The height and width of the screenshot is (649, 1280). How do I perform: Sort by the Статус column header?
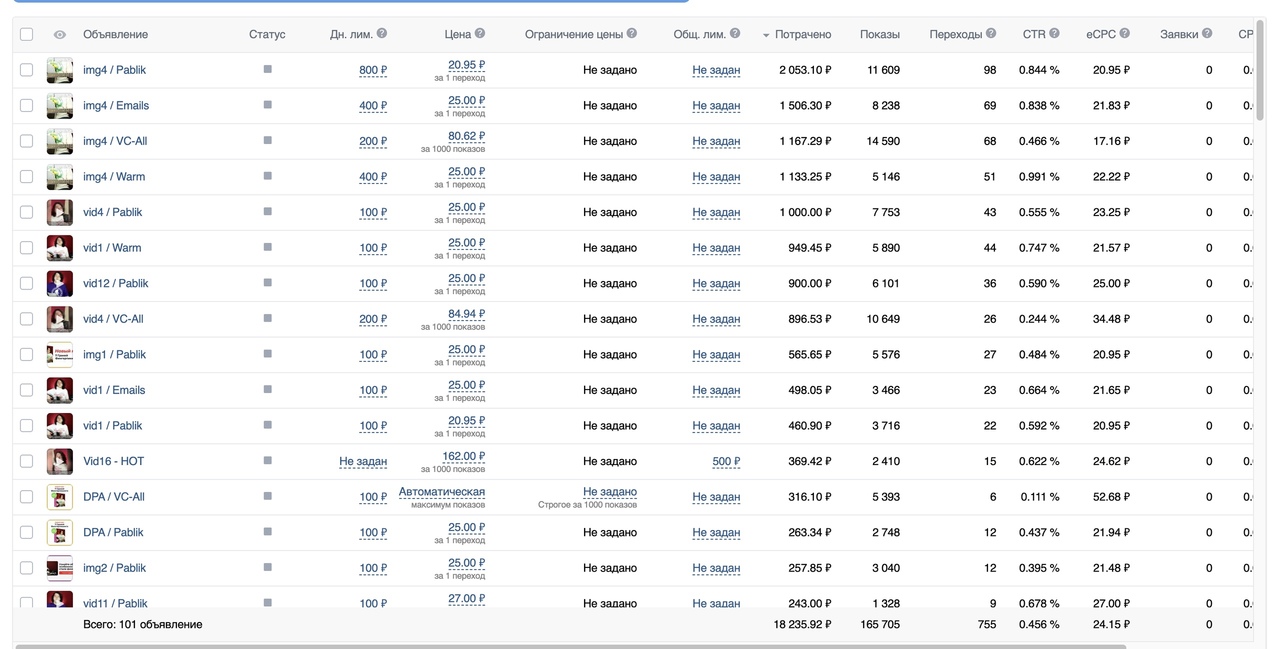267,34
